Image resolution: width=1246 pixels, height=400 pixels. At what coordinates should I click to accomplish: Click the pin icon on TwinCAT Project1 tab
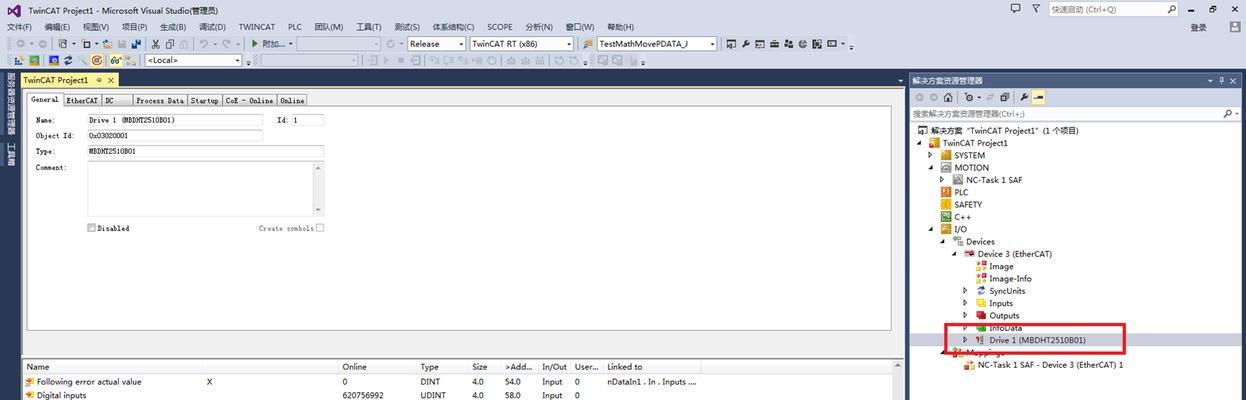tap(99, 80)
